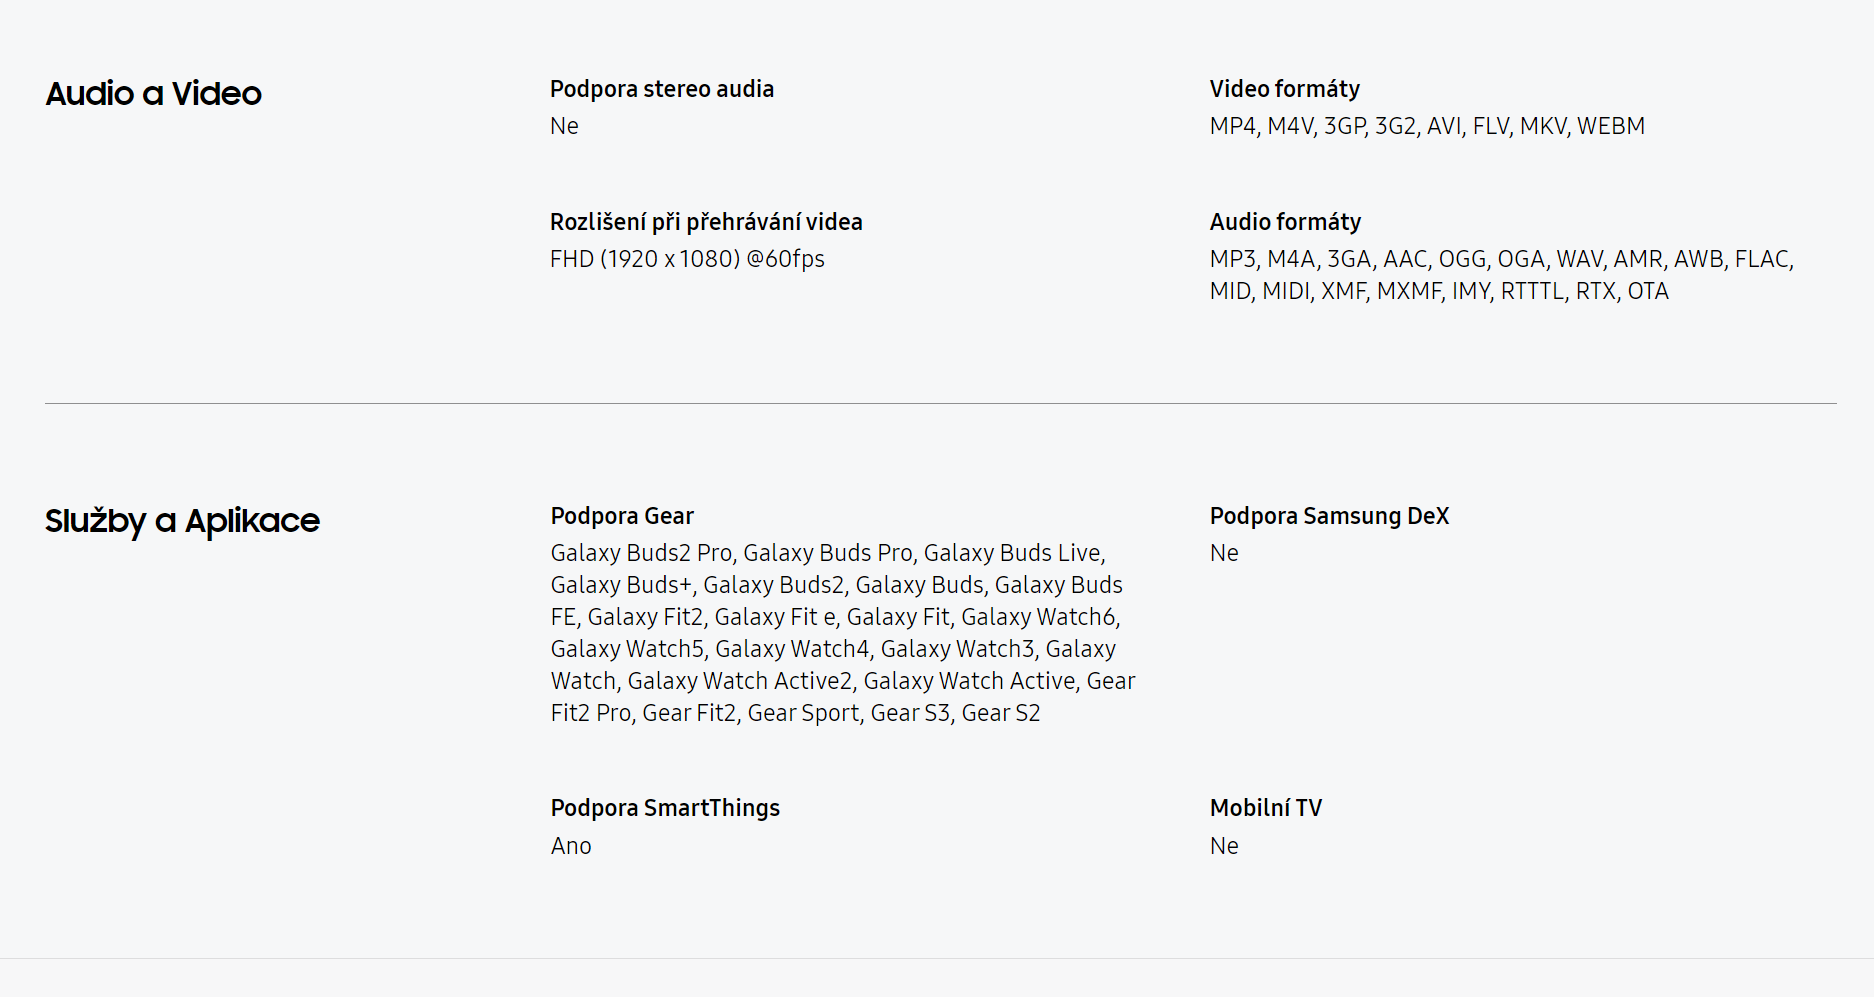1874x997 pixels.
Task: Select the MP4, M4V, 3GP video formats text
Action: (1427, 126)
